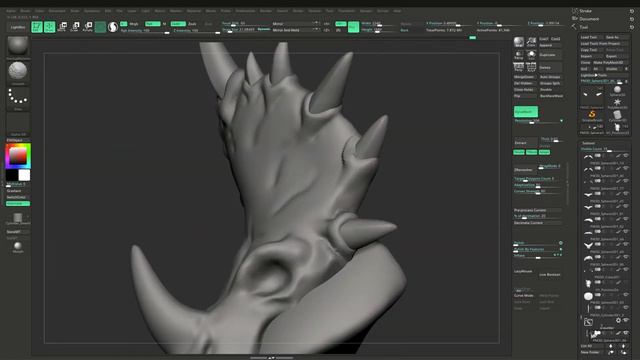Toggle the Rgb channel button

(x=152, y=24)
